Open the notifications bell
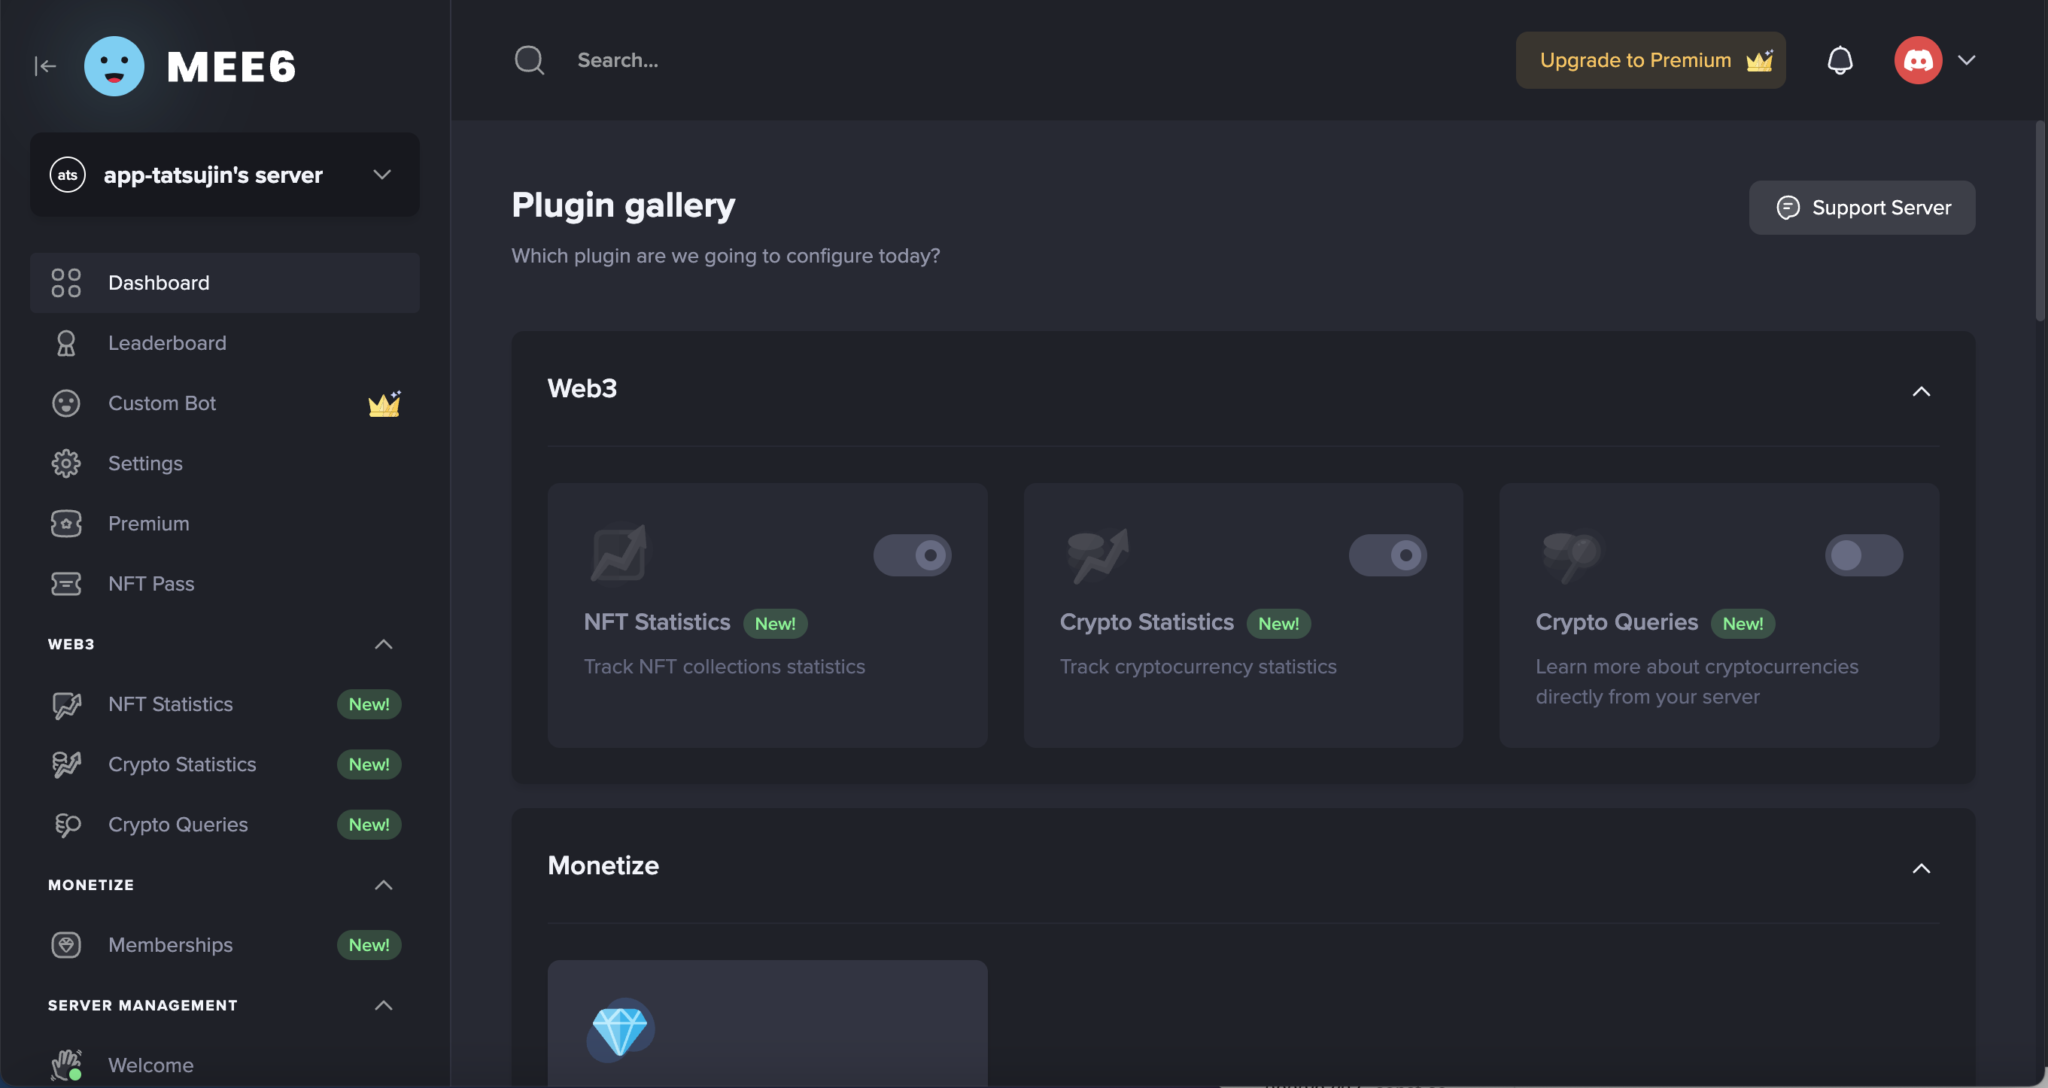Viewport: 2048px width, 1088px height. pos(1840,60)
